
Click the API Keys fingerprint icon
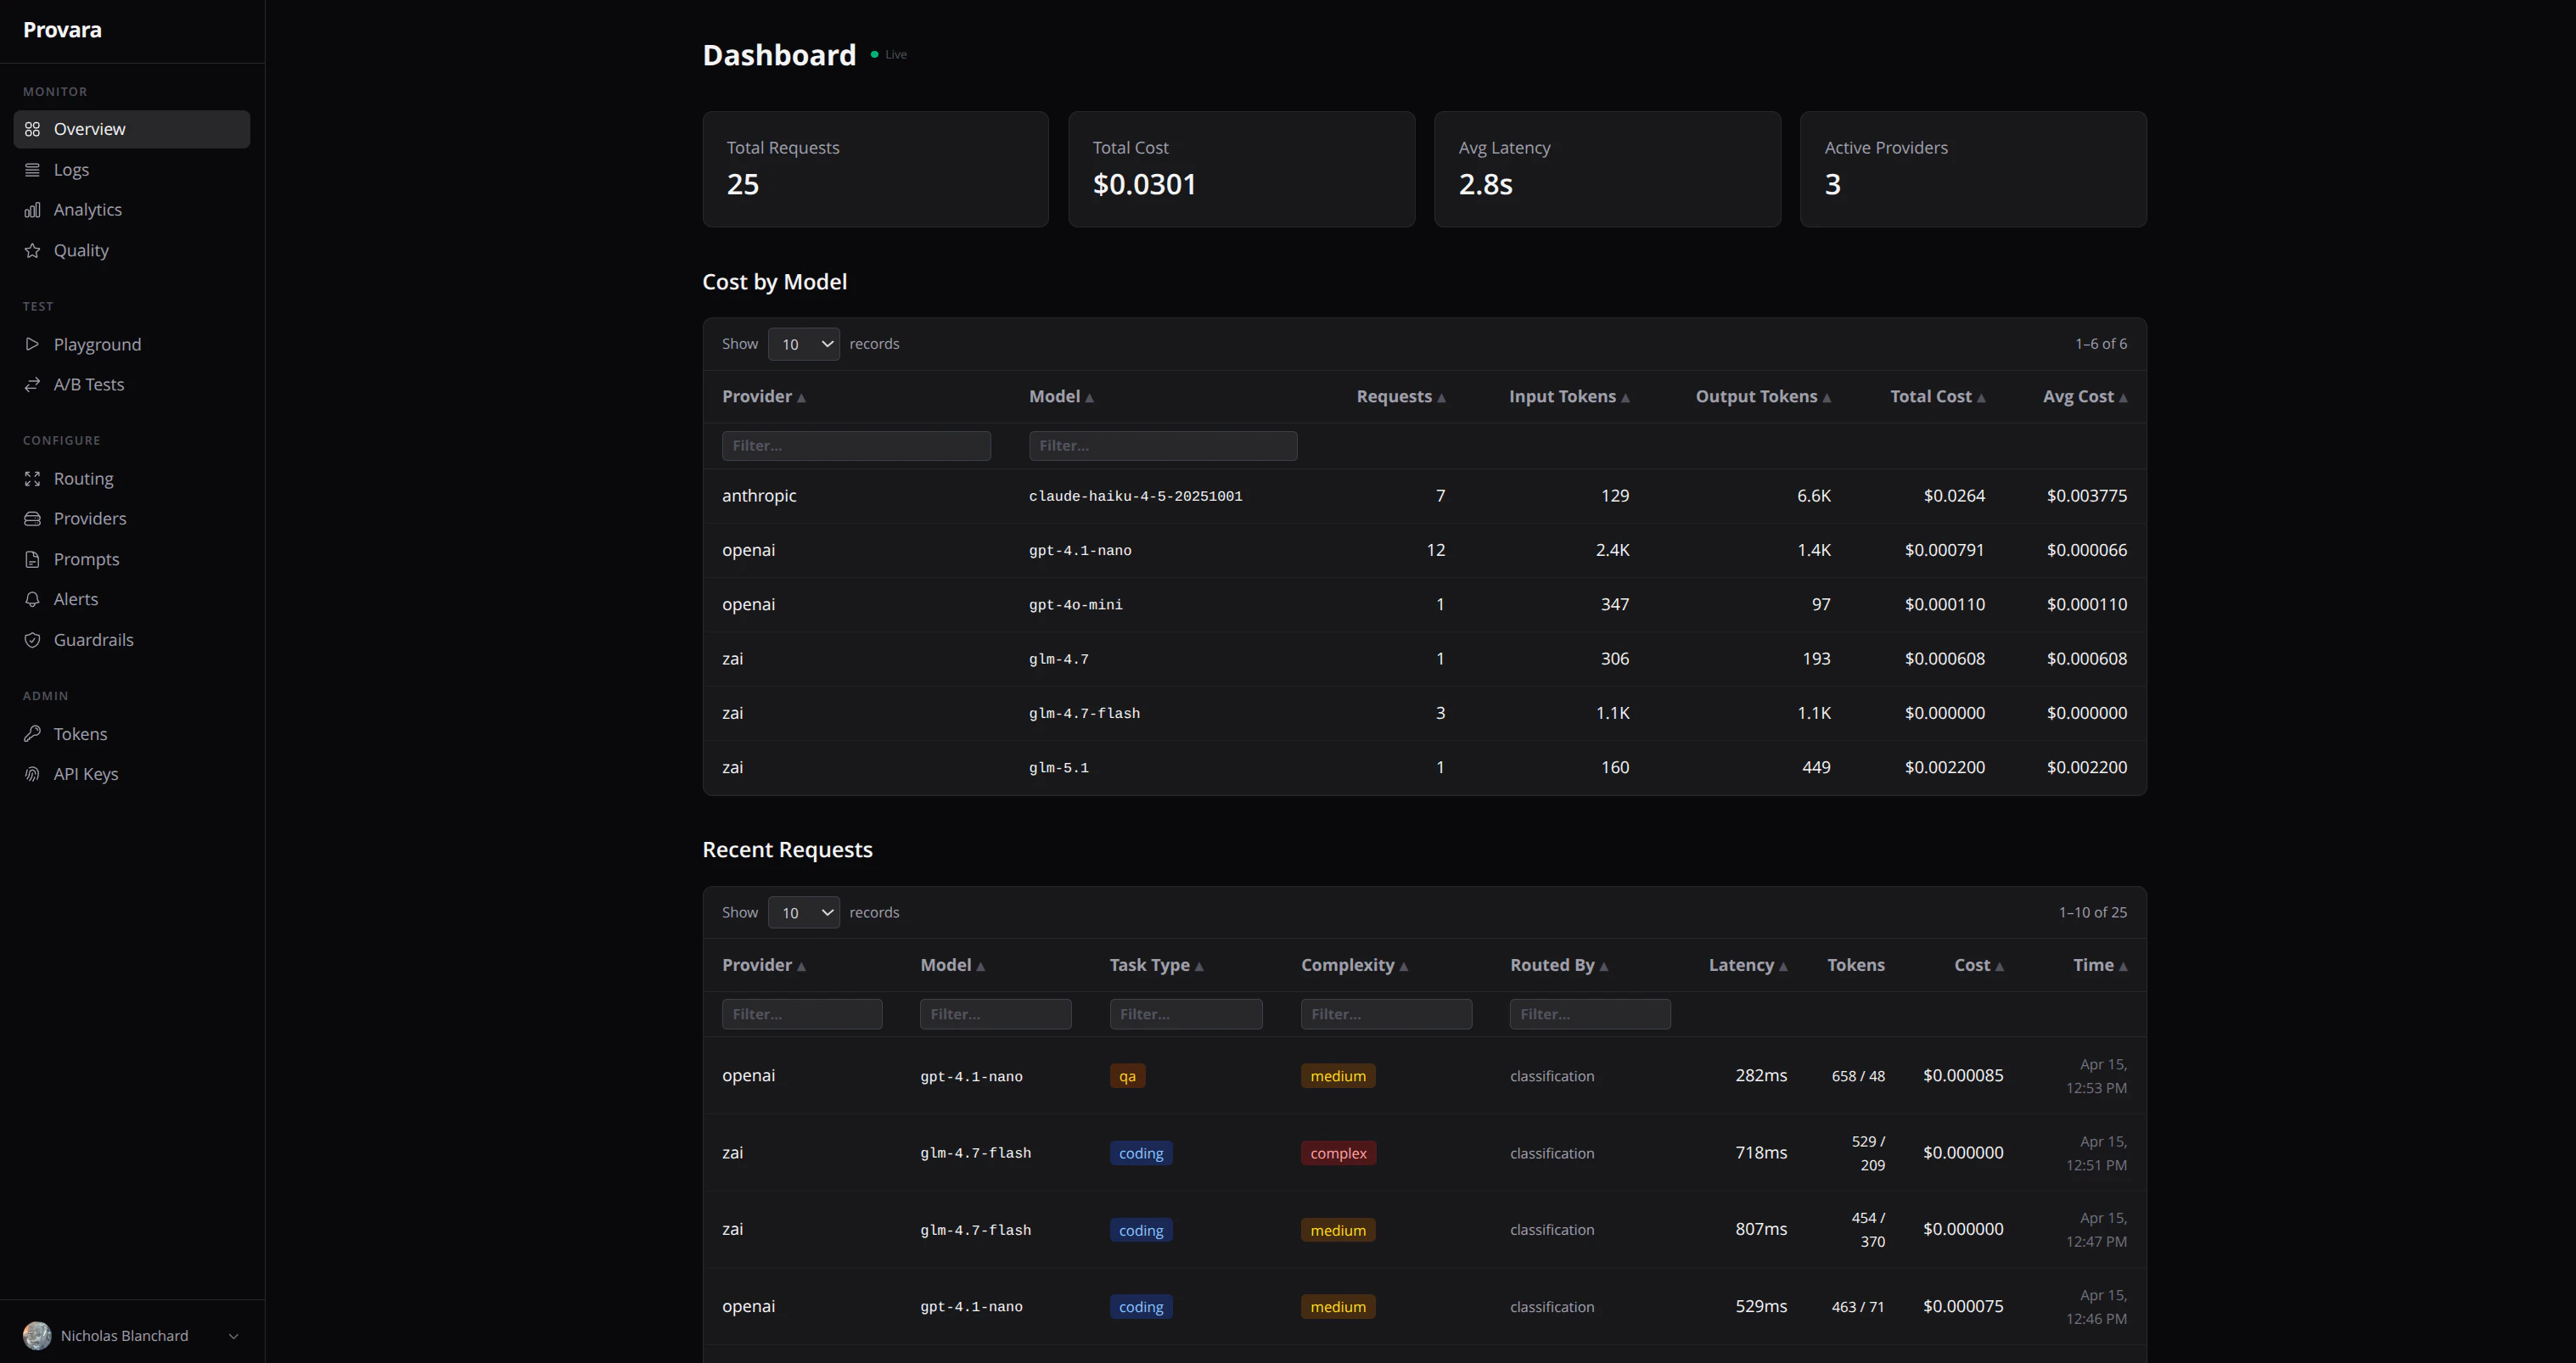point(32,774)
